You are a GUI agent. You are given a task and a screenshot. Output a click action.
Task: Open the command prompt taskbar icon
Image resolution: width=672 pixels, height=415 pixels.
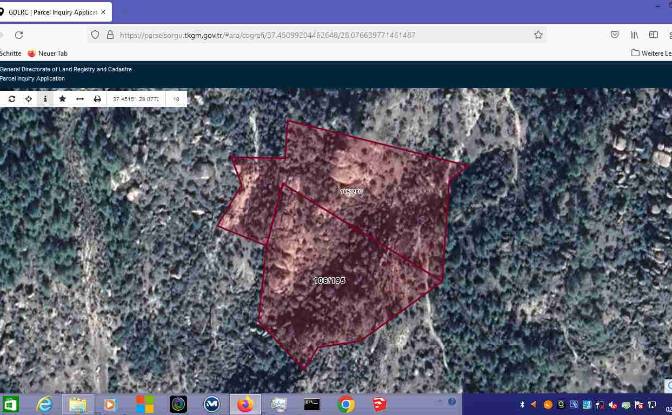point(312,404)
